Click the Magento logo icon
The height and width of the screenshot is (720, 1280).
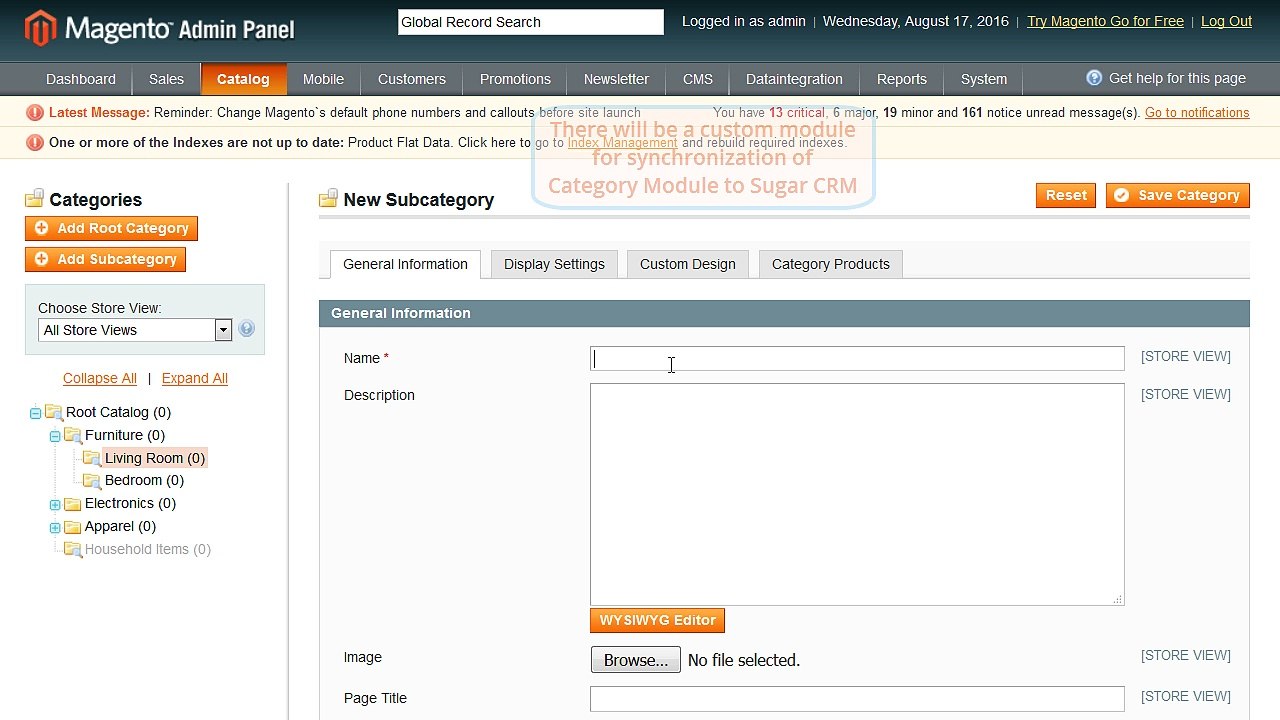click(x=41, y=29)
